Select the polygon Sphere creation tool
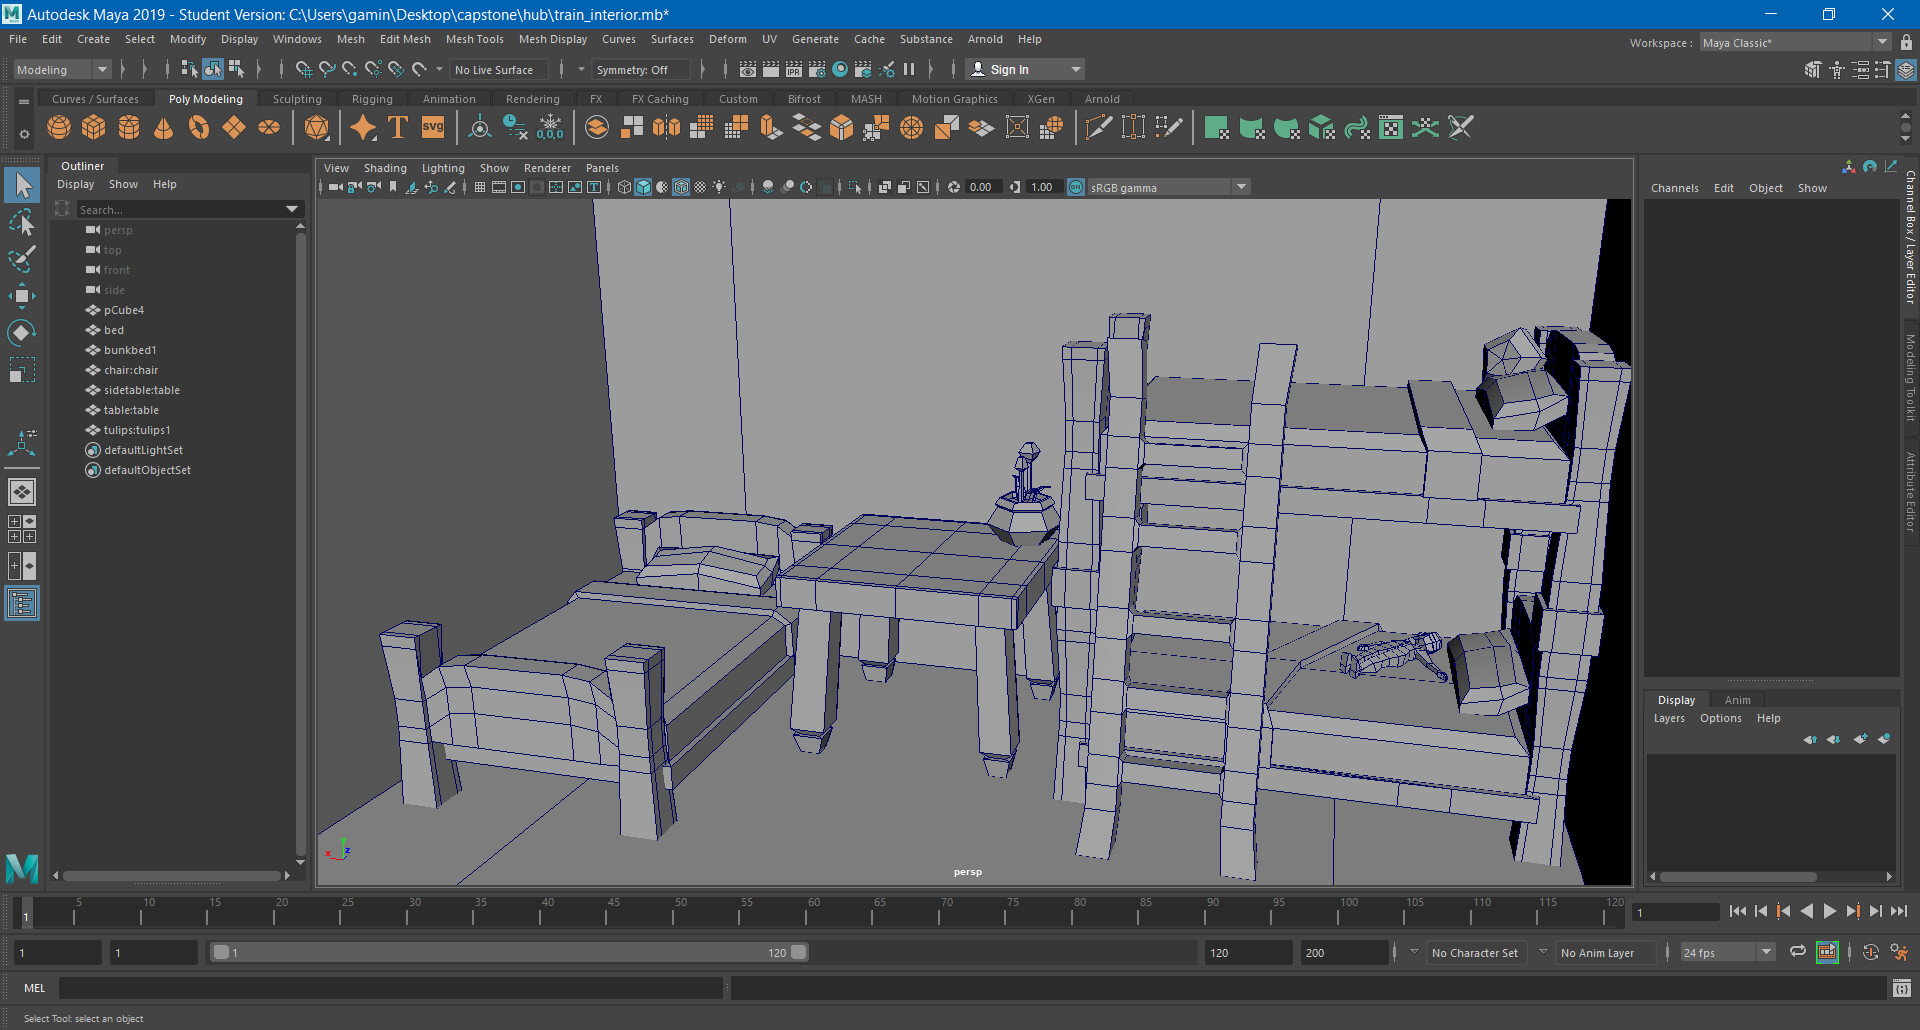This screenshot has height=1030, width=1920. (59, 127)
